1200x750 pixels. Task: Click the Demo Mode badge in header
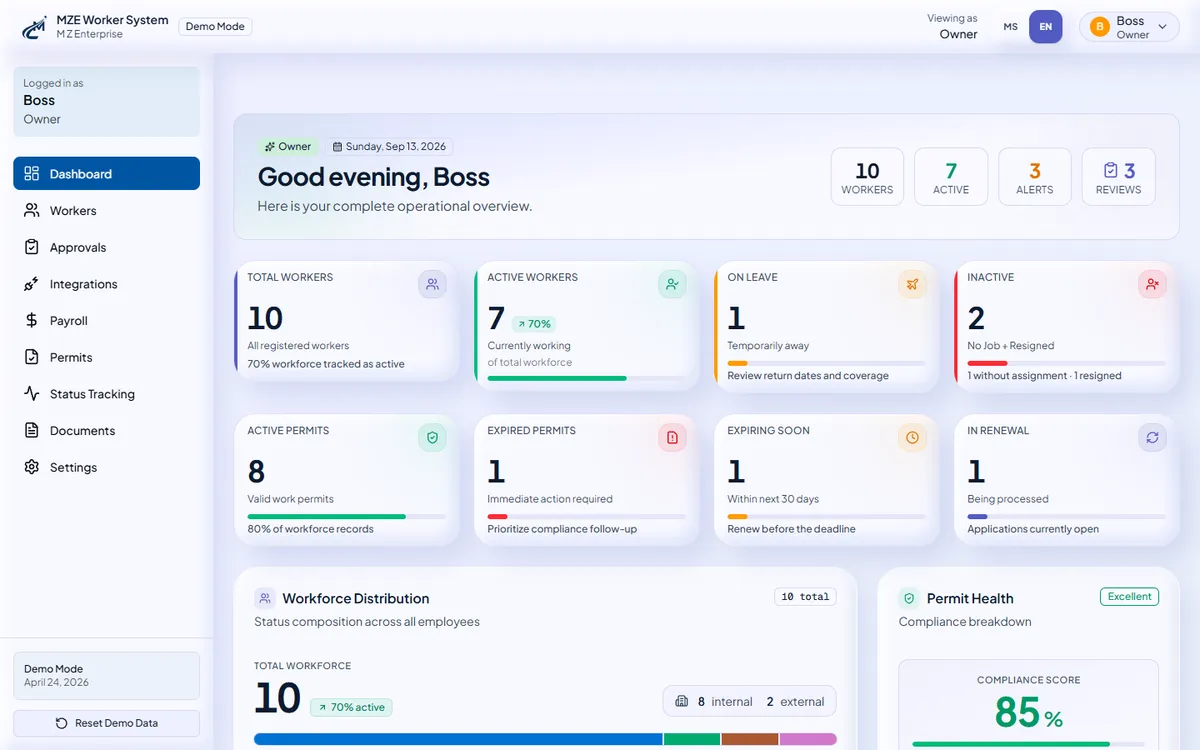pyautogui.click(x=215, y=27)
